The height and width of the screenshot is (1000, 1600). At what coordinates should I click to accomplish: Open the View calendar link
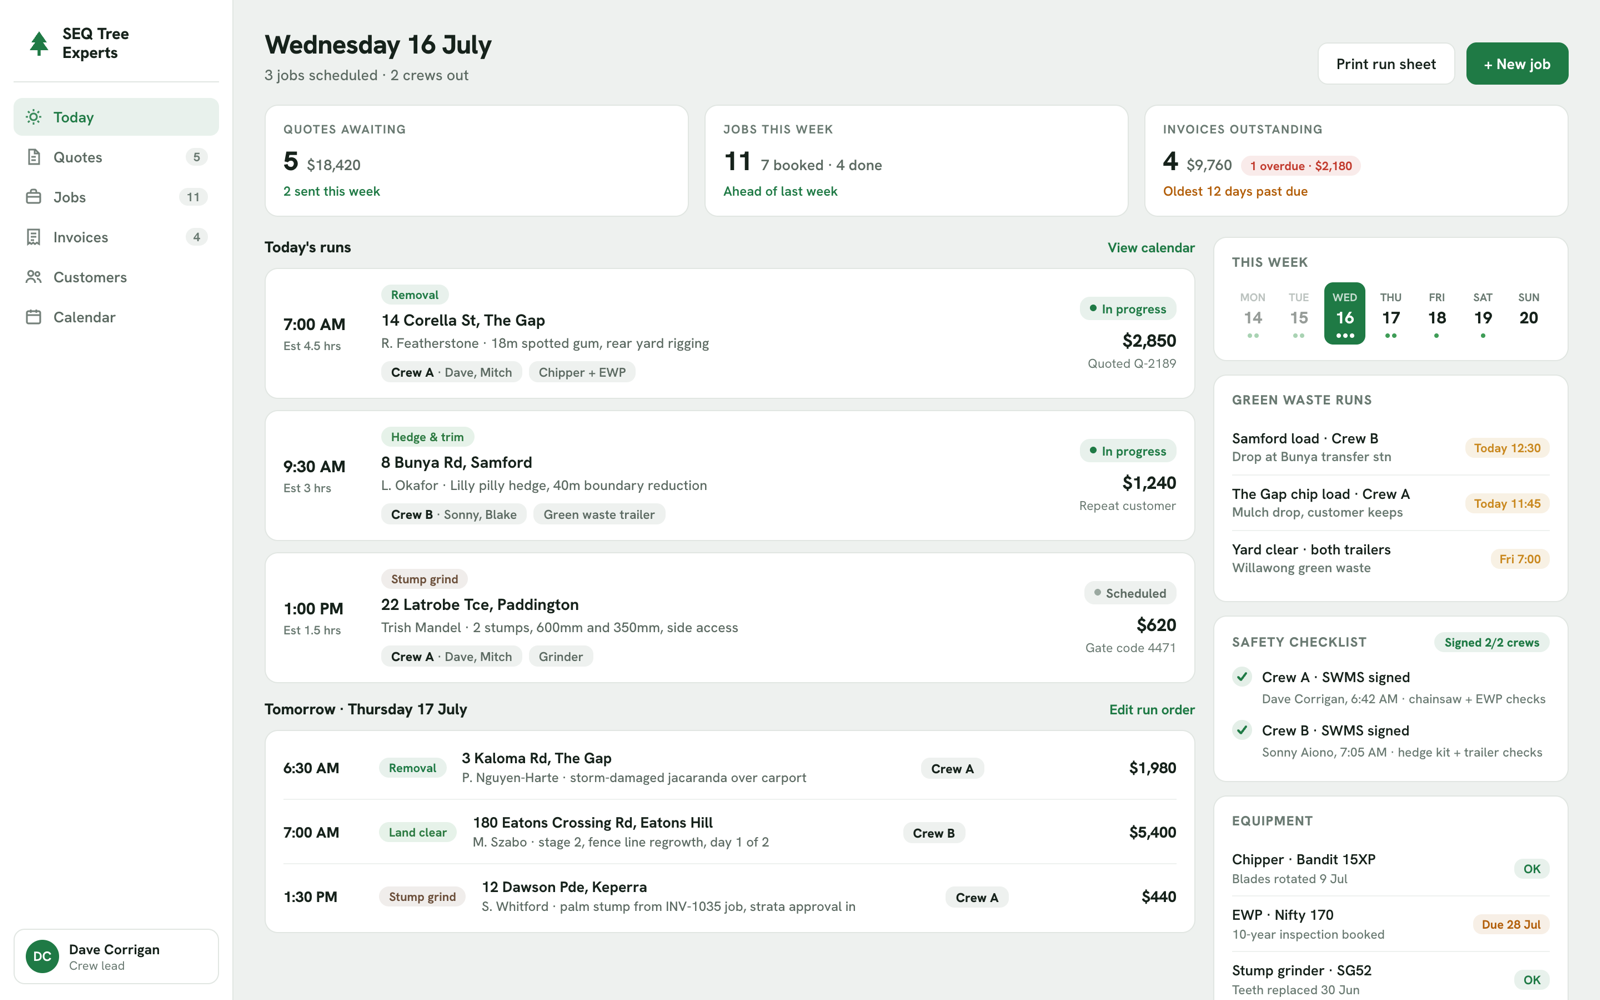[1151, 247]
